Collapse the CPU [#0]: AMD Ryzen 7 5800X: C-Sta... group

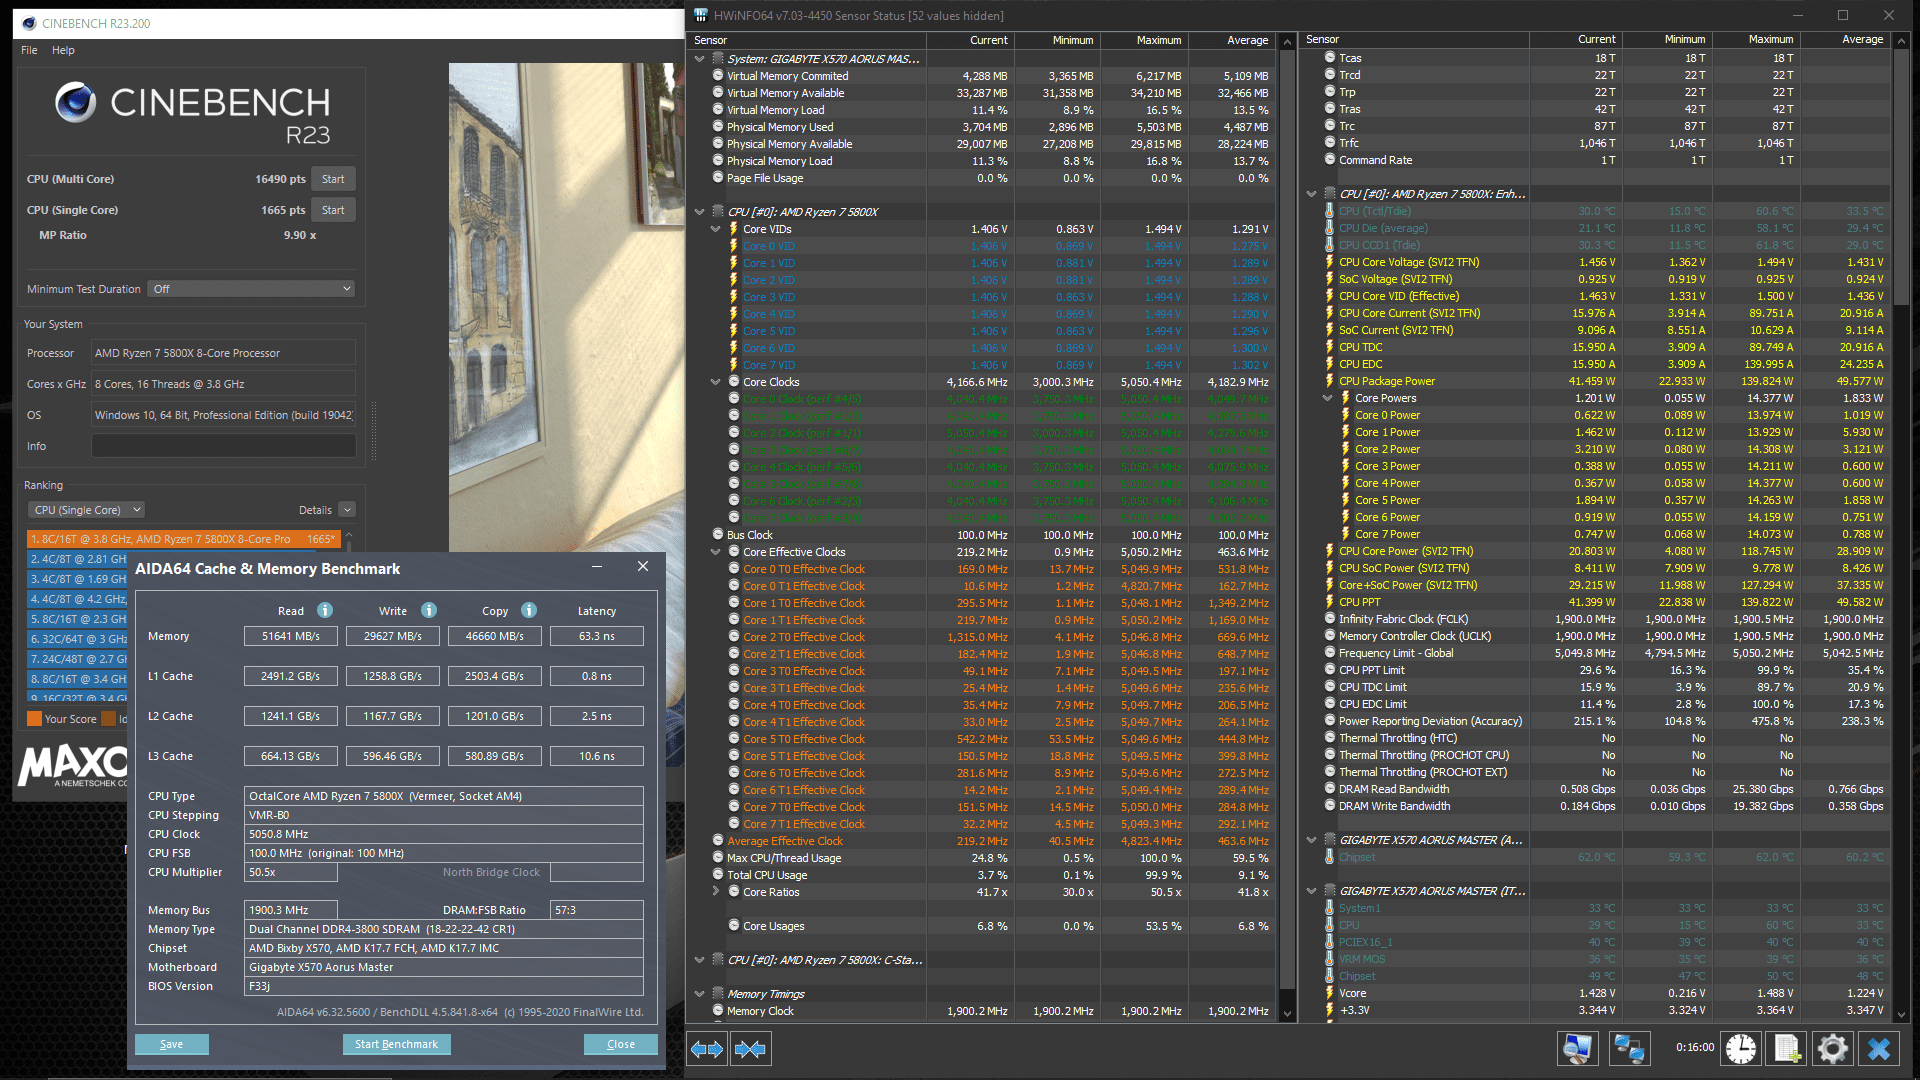(700, 960)
